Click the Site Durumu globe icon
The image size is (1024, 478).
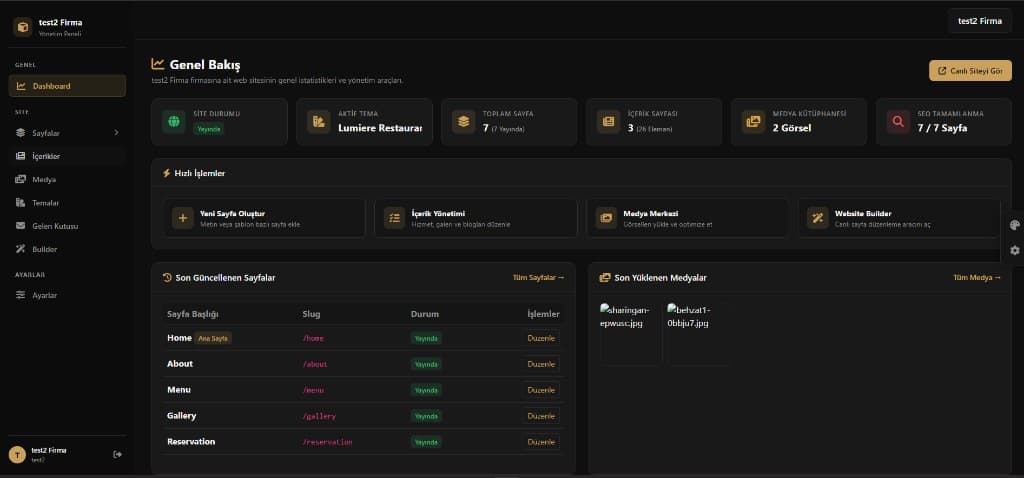pyautogui.click(x=174, y=121)
